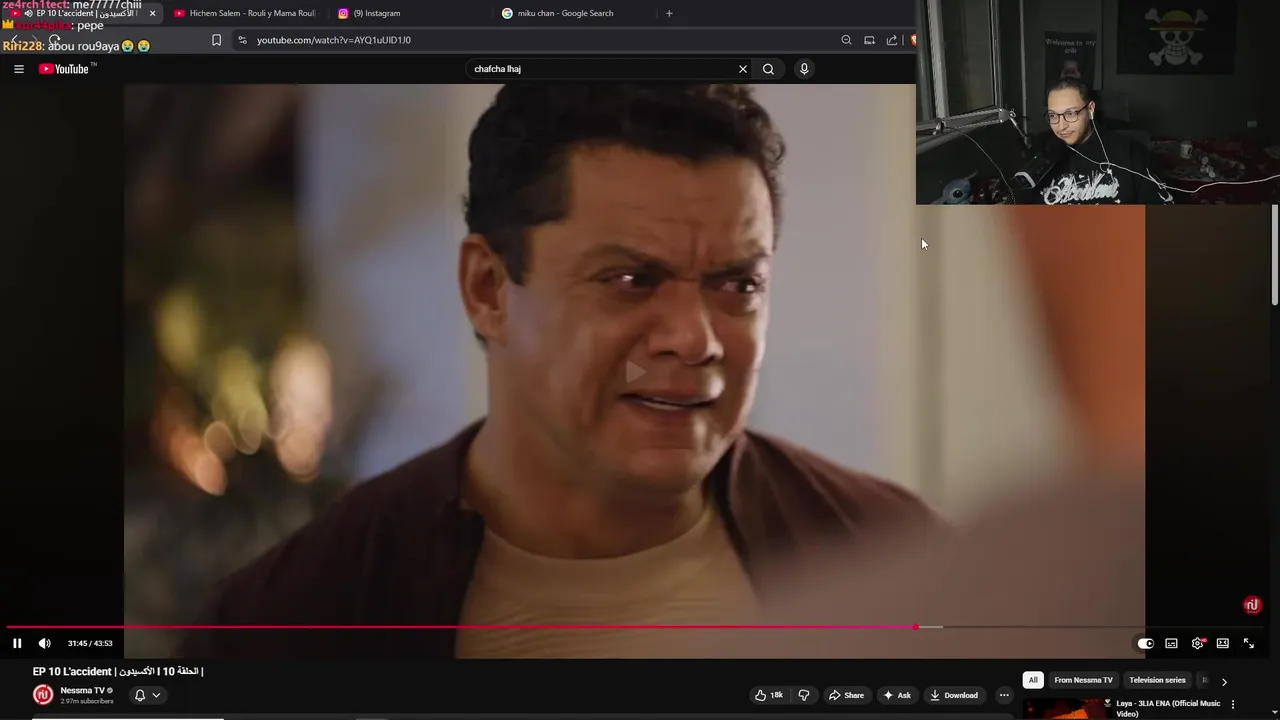The image size is (1280, 720).
Task: Click the Ask button
Action: (x=896, y=695)
